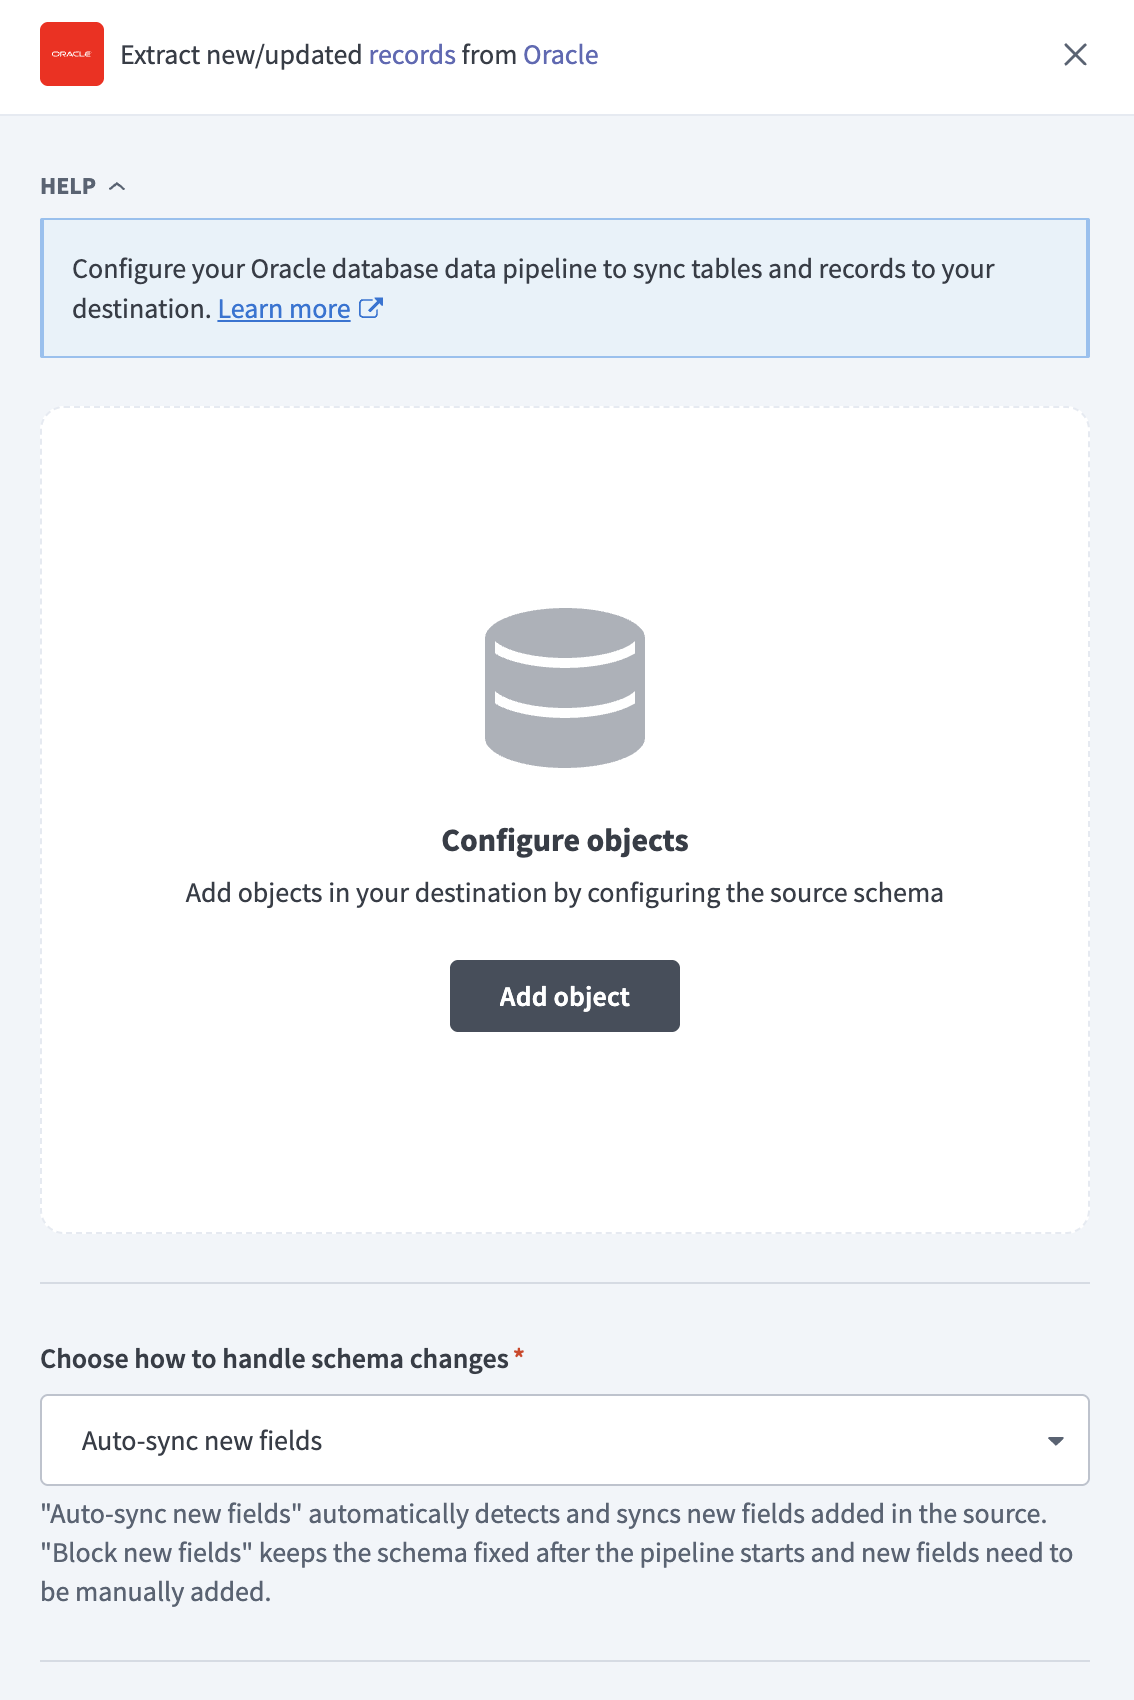
Task: Click the HELP label
Action: pyautogui.click(x=68, y=186)
